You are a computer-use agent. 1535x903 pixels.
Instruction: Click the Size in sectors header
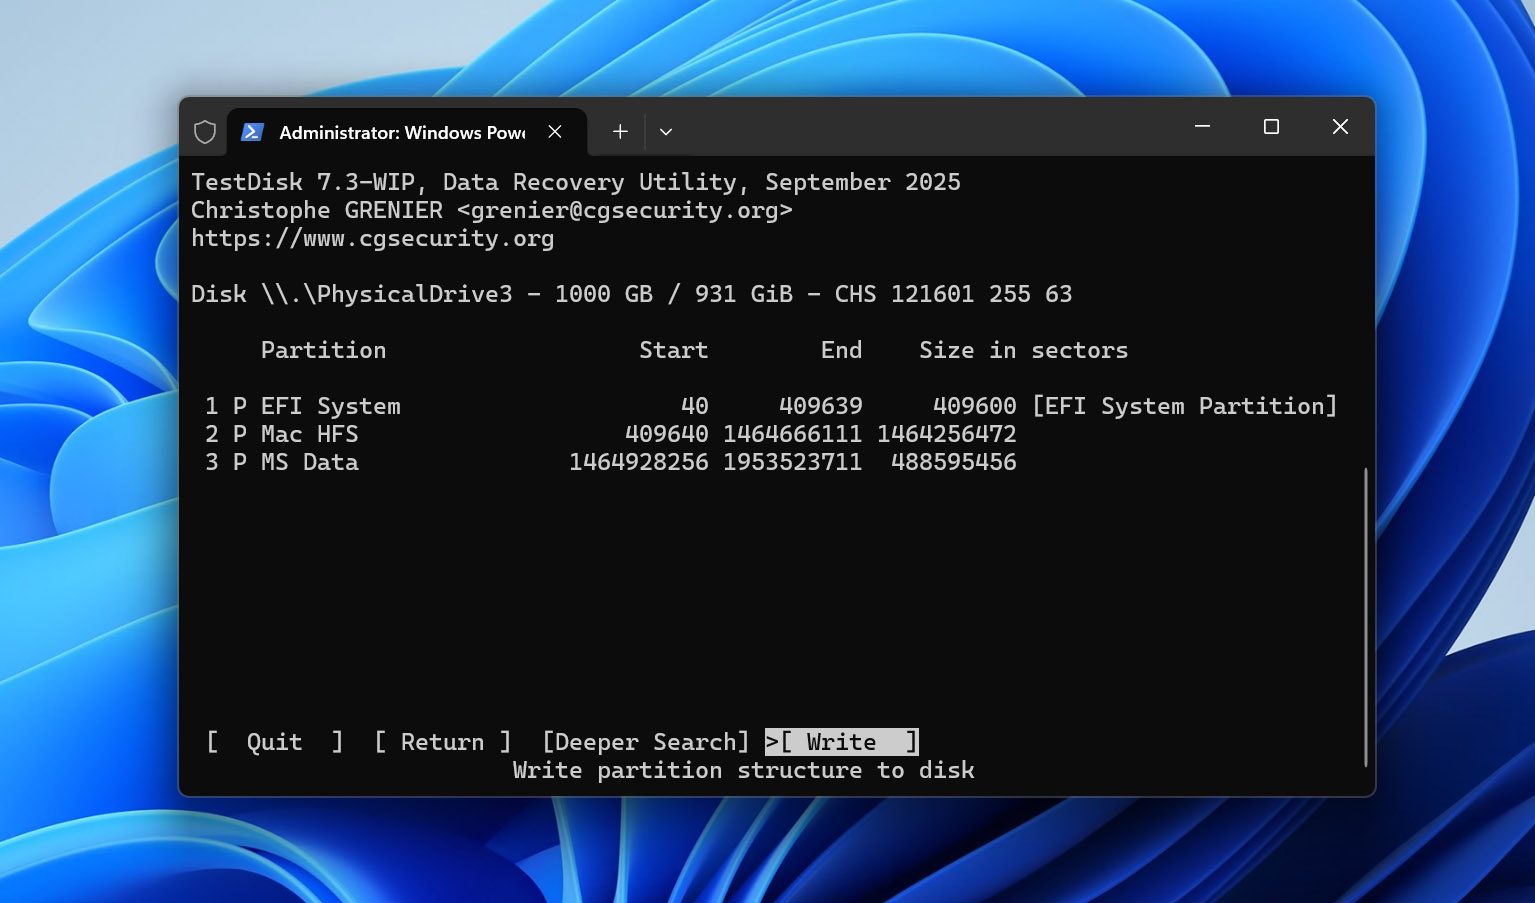coord(1023,350)
